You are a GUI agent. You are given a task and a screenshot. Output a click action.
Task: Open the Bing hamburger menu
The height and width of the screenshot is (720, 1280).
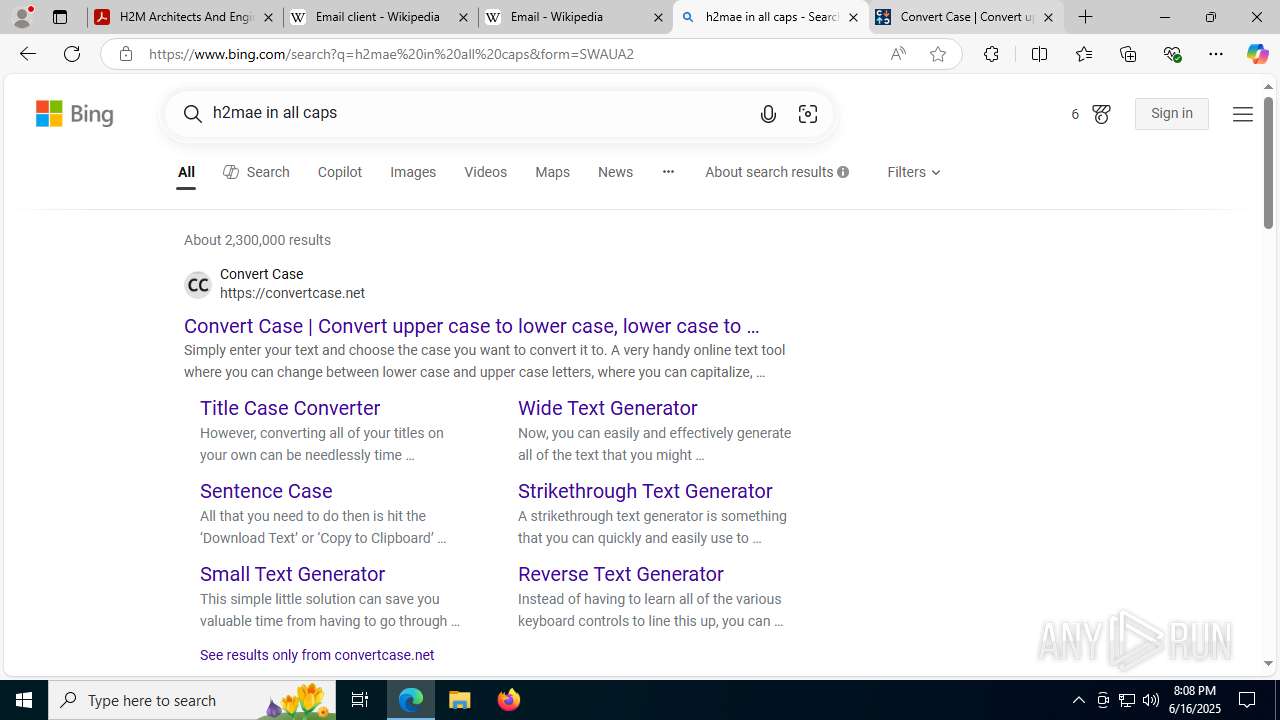1242,114
